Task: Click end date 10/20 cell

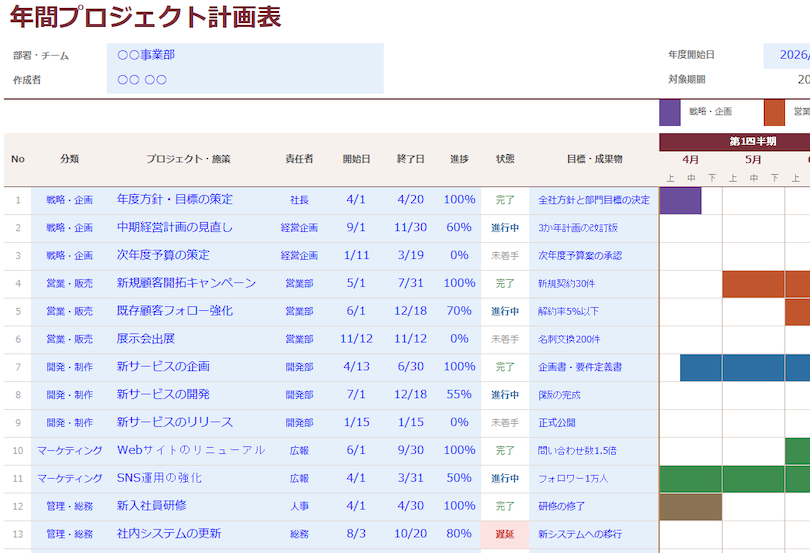Action: tap(410, 535)
